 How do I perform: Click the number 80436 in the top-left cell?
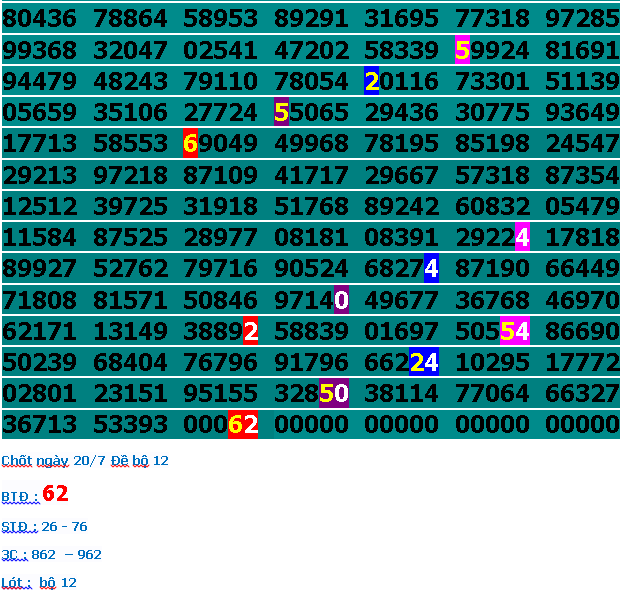coord(39,18)
